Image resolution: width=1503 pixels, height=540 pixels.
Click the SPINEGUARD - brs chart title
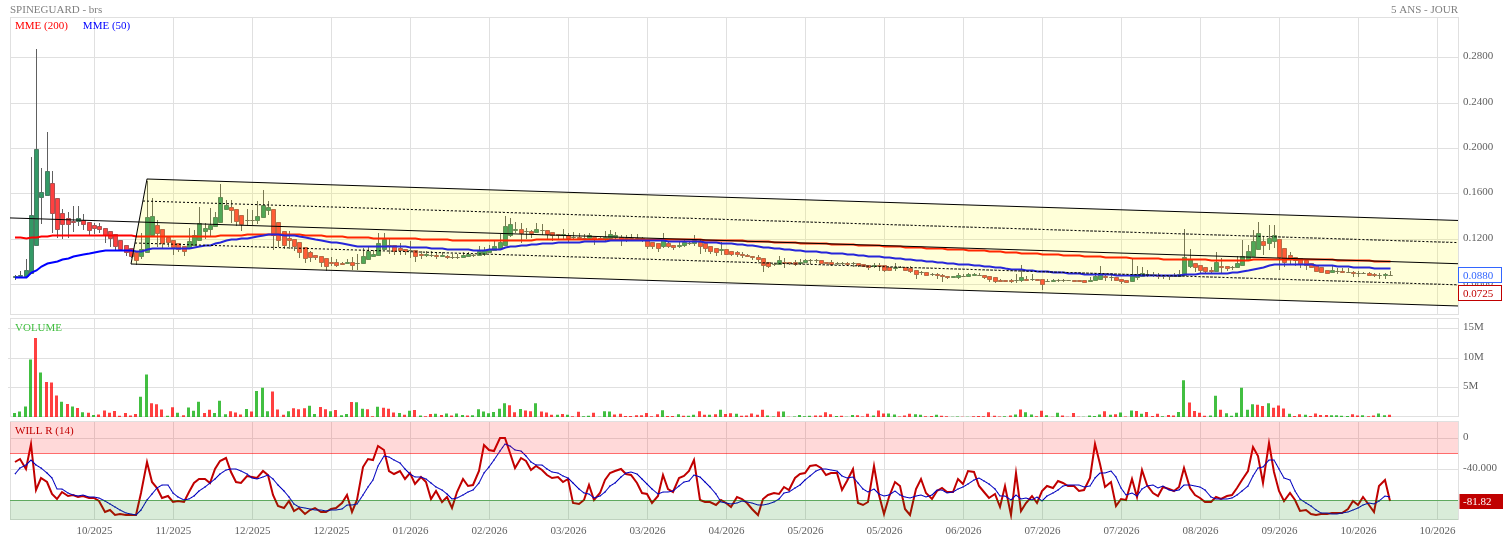[56, 9]
